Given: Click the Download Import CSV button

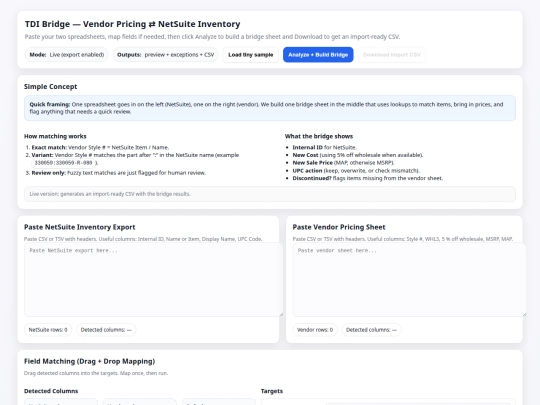Looking at the screenshot, I should tap(392, 55).
